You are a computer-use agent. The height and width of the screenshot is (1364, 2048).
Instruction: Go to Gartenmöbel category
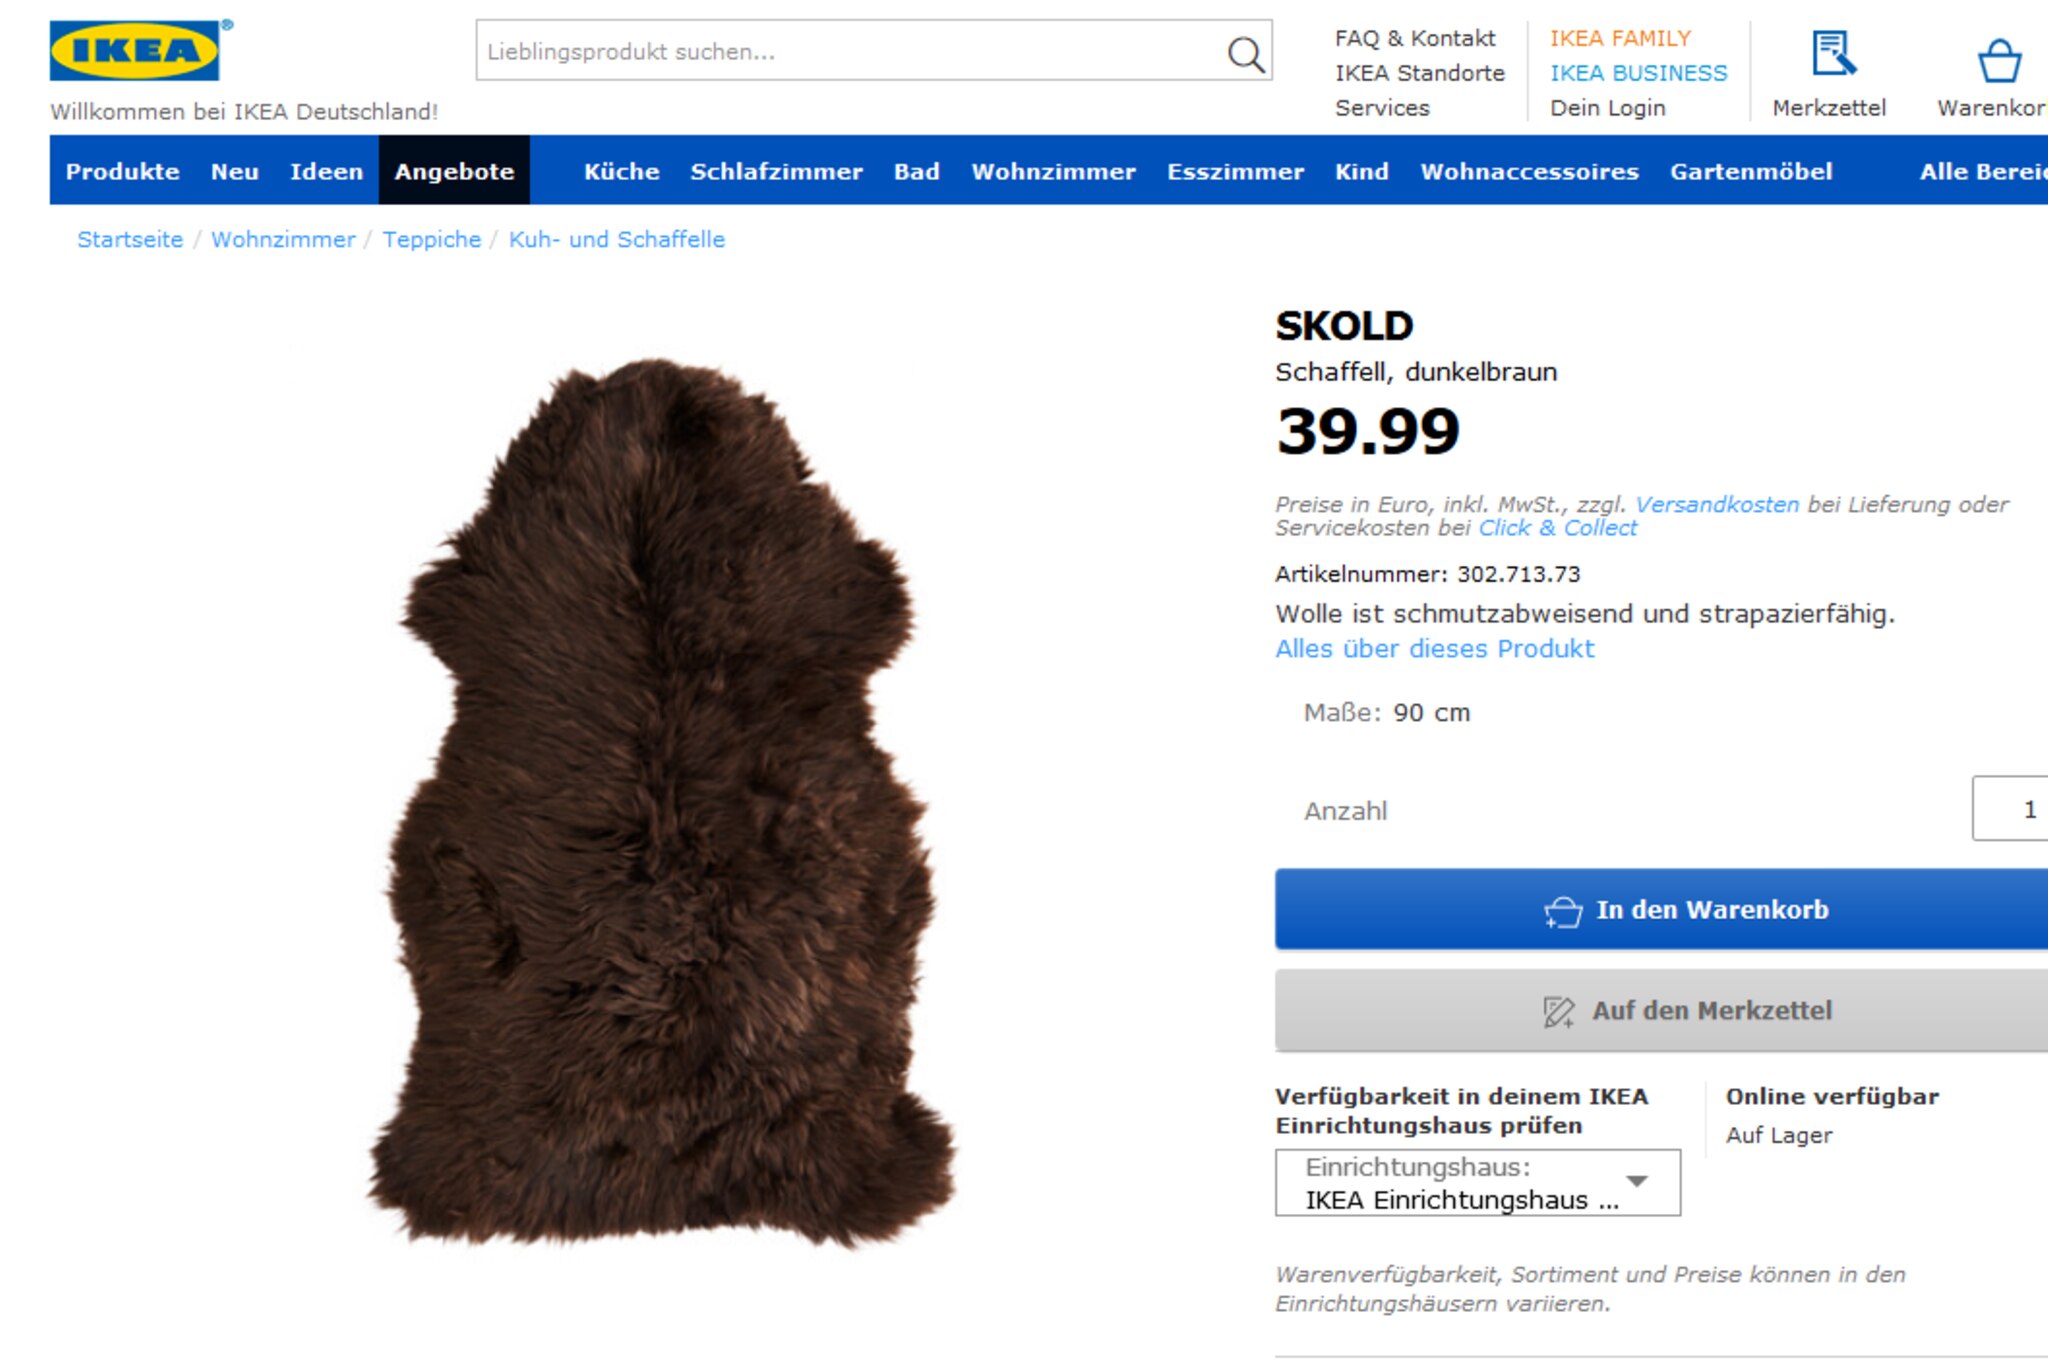point(1751,171)
